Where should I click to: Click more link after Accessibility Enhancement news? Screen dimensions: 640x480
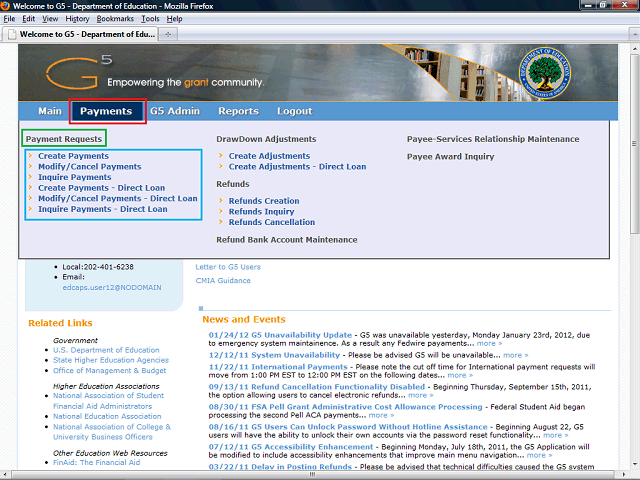539,455
